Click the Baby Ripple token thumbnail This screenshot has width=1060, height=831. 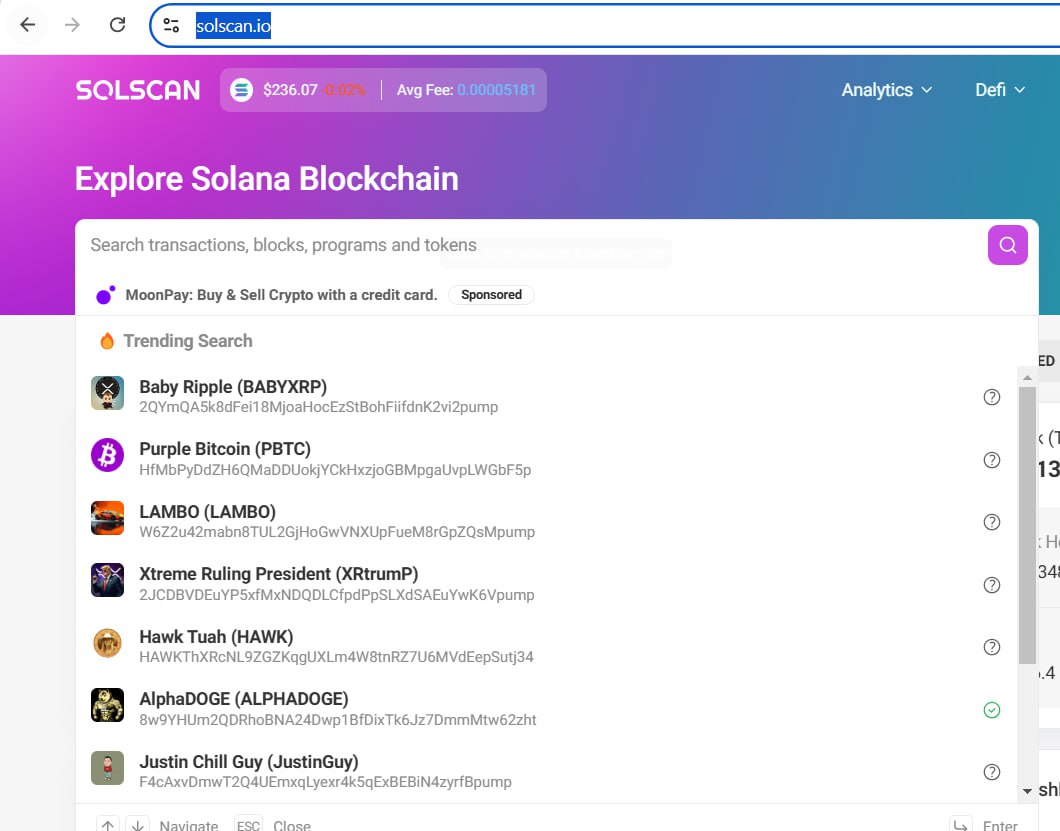[107, 393]
